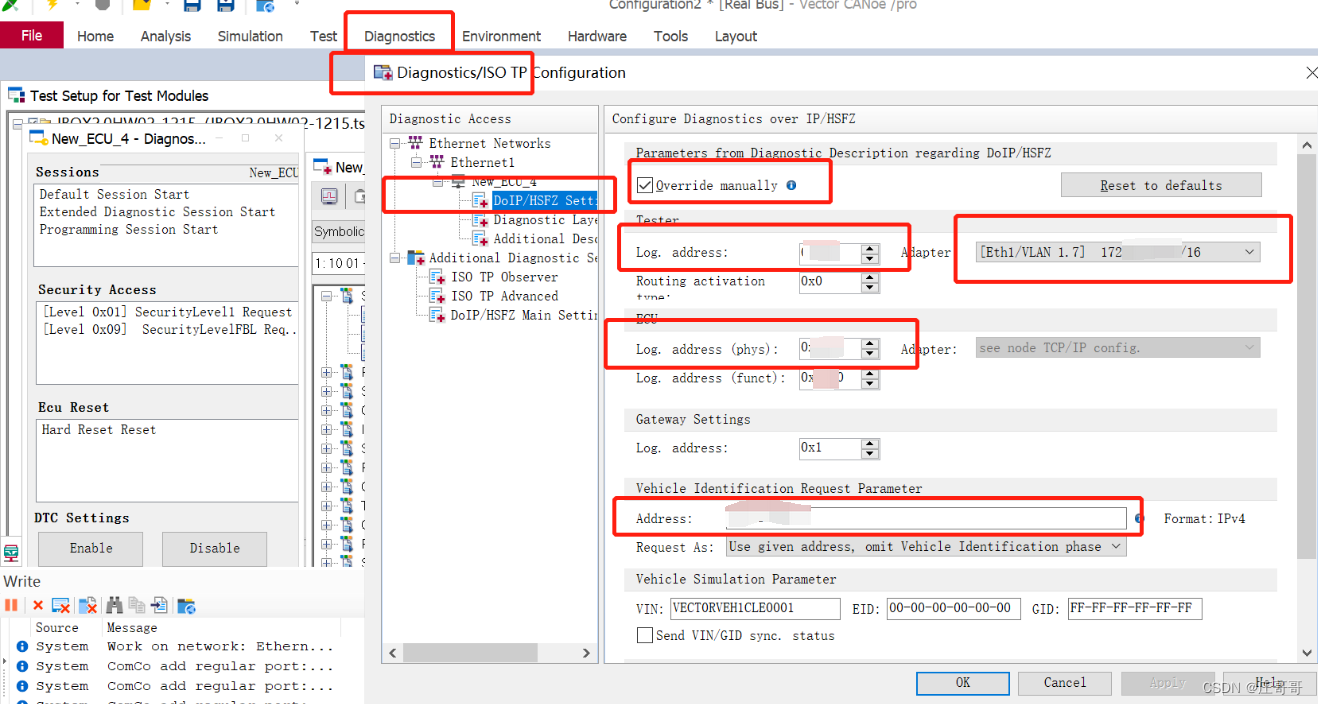Click dropdown arrow next to Start measurement icon
This screenshot has height=704, width=1318.
pos(77,5)
